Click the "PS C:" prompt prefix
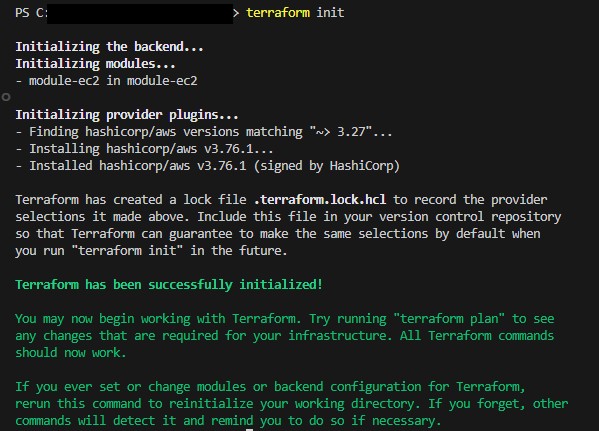Image resolution: width=599 pixels, height=431 pixels. (x=31, y=13)
